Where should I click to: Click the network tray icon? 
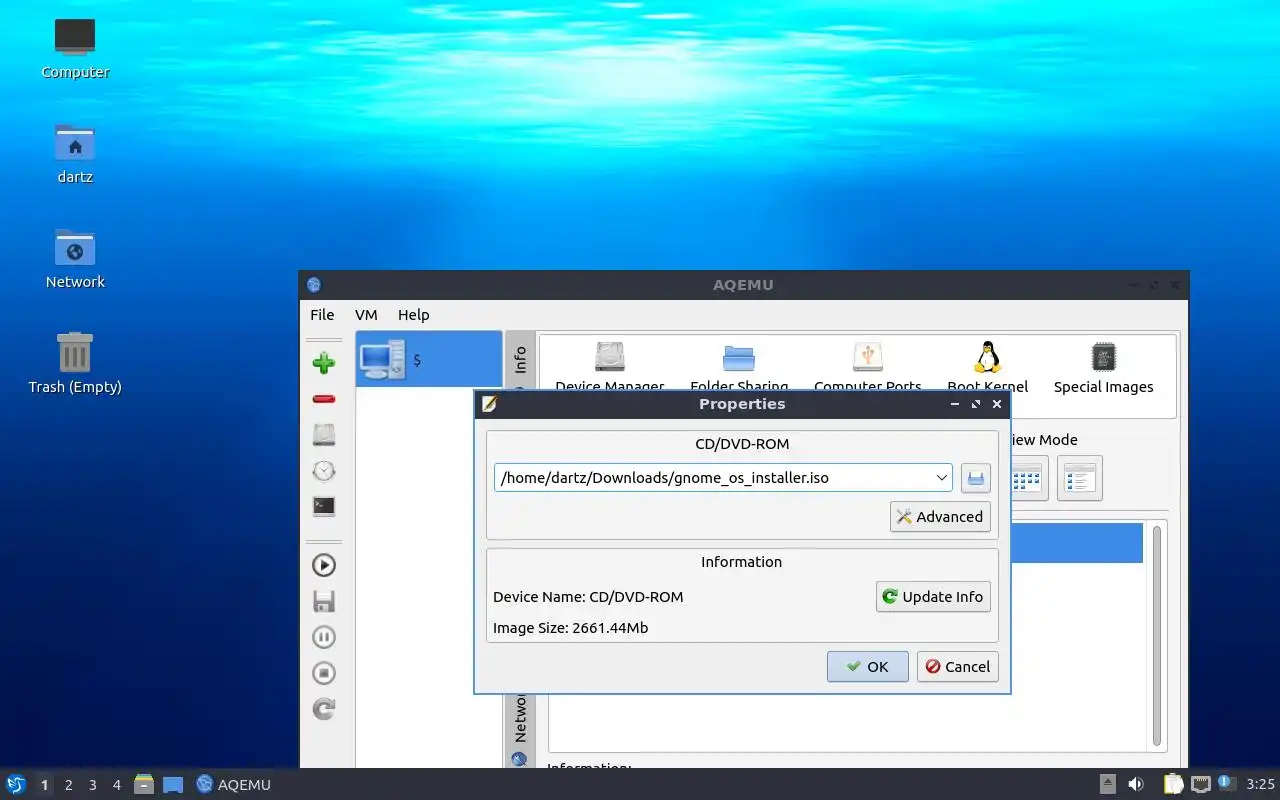[1200, 785]
